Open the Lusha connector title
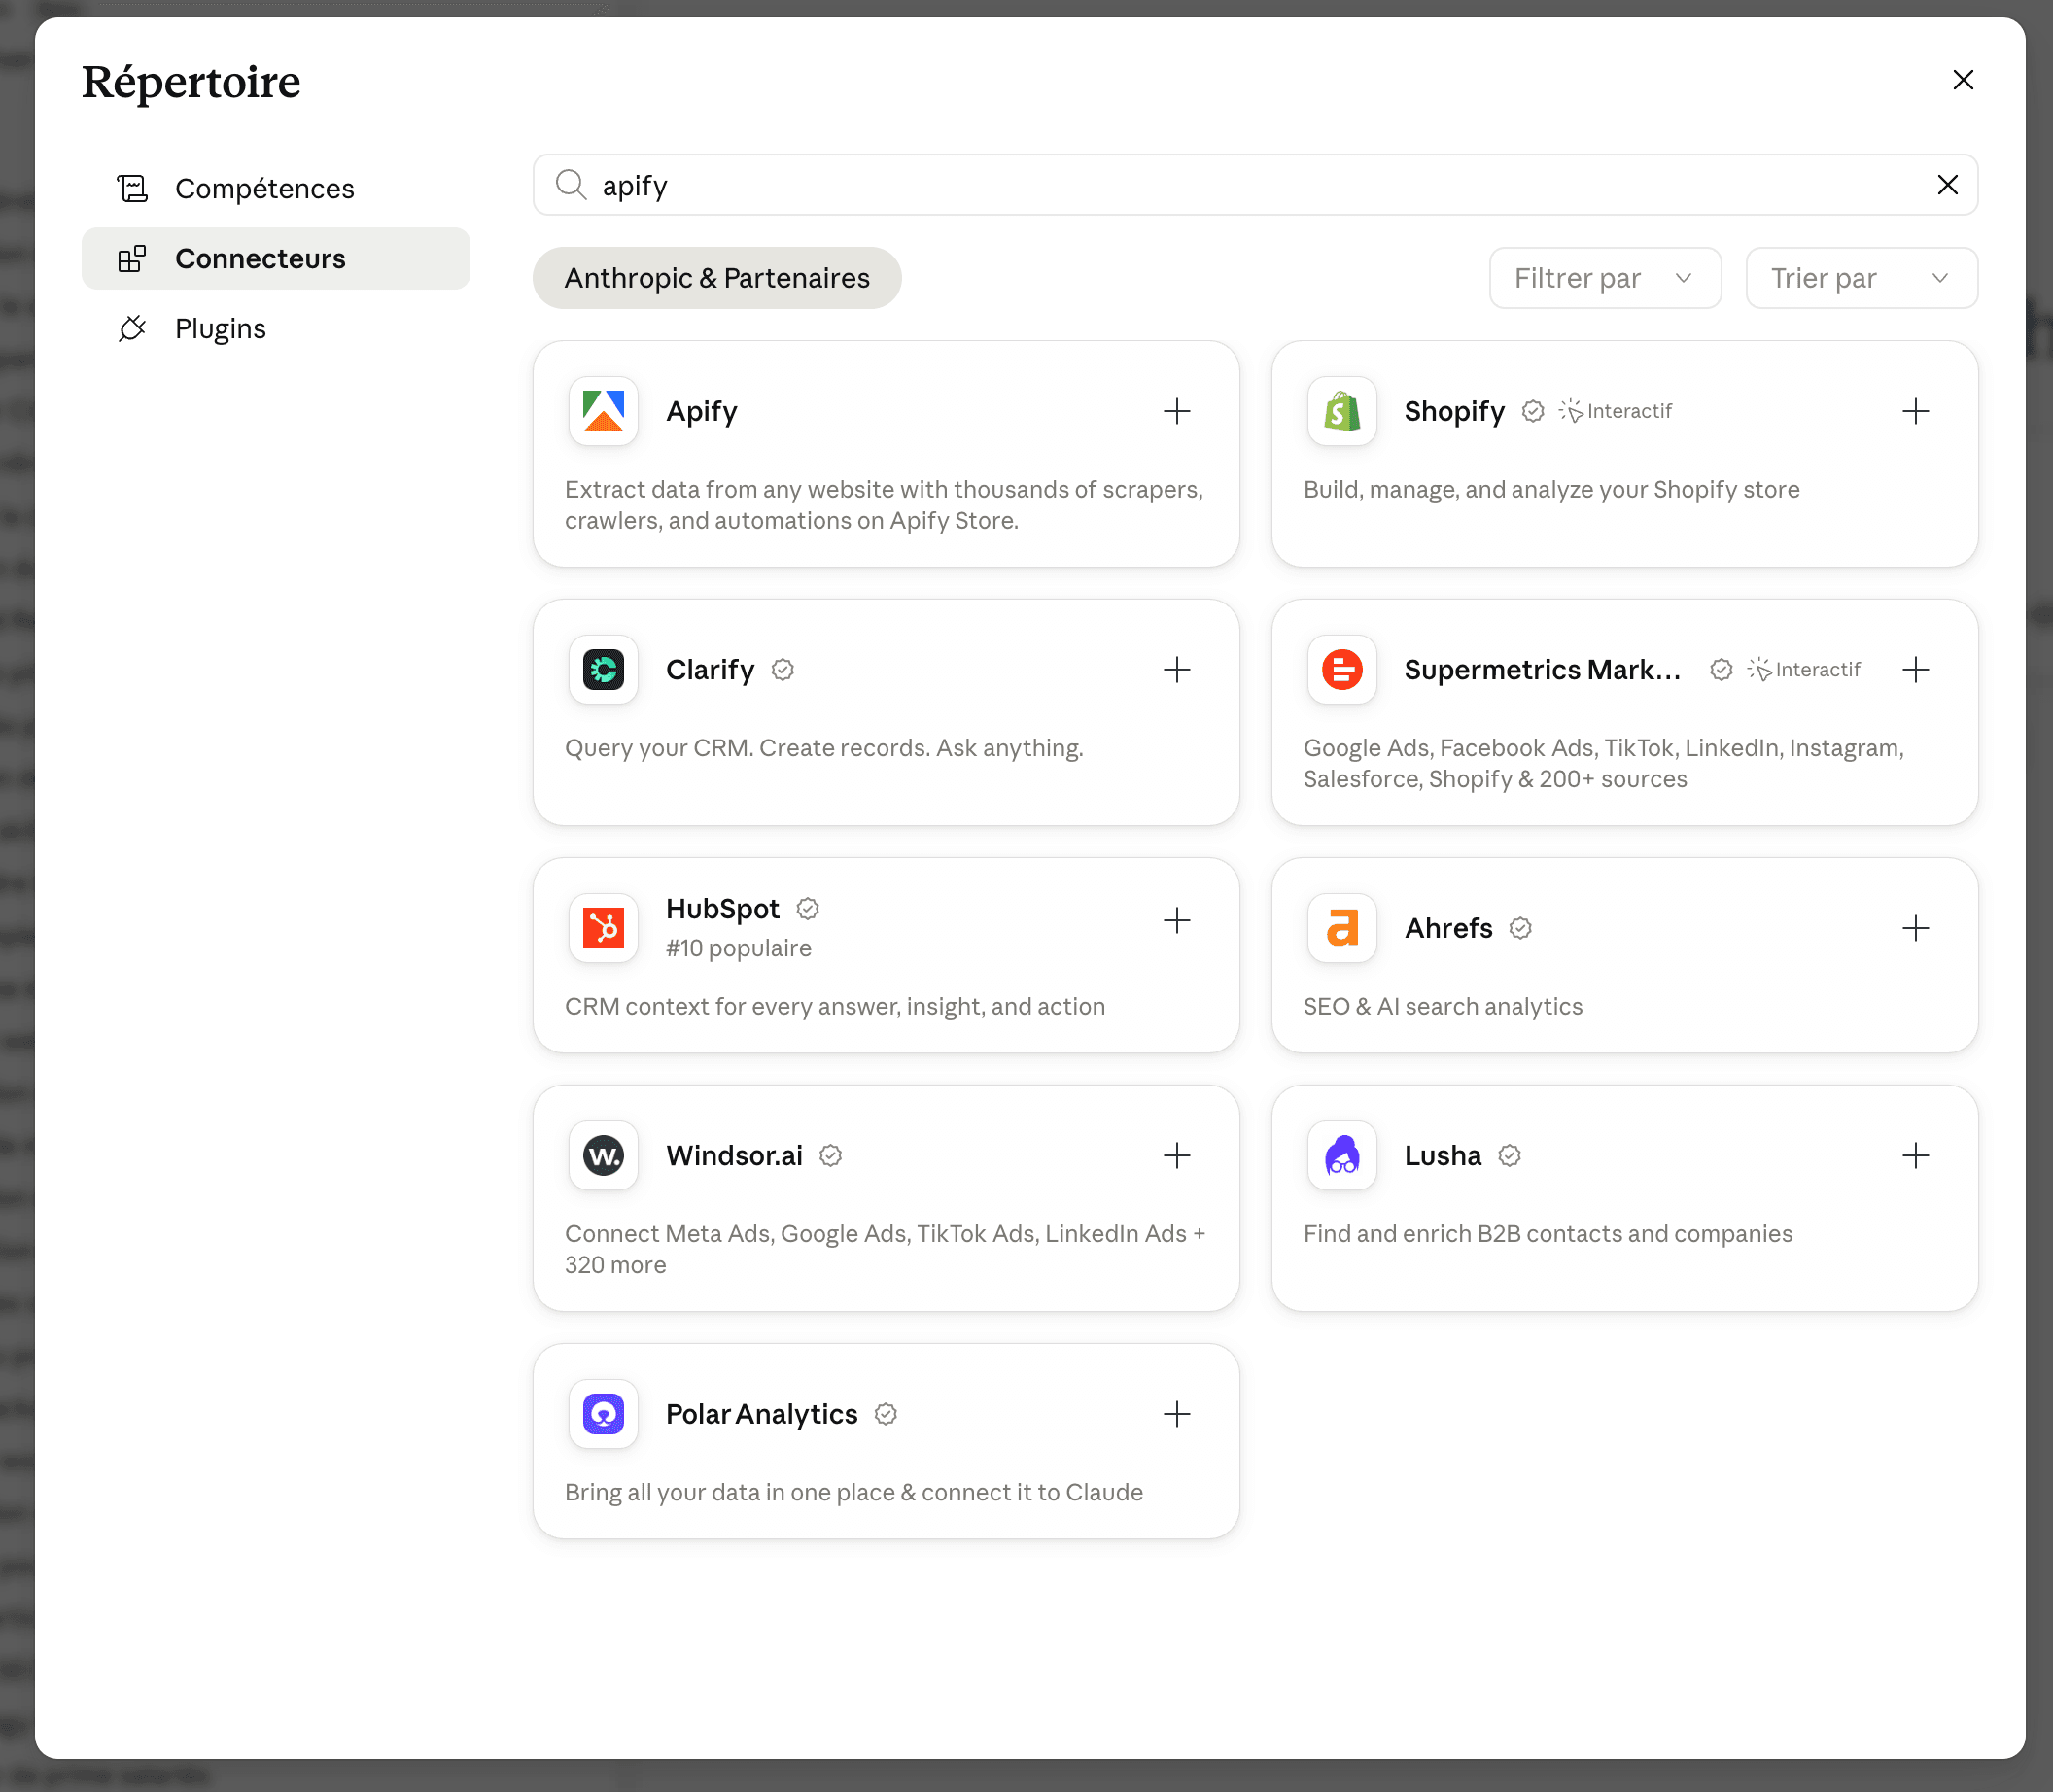 click(x=1442, y=1155)
